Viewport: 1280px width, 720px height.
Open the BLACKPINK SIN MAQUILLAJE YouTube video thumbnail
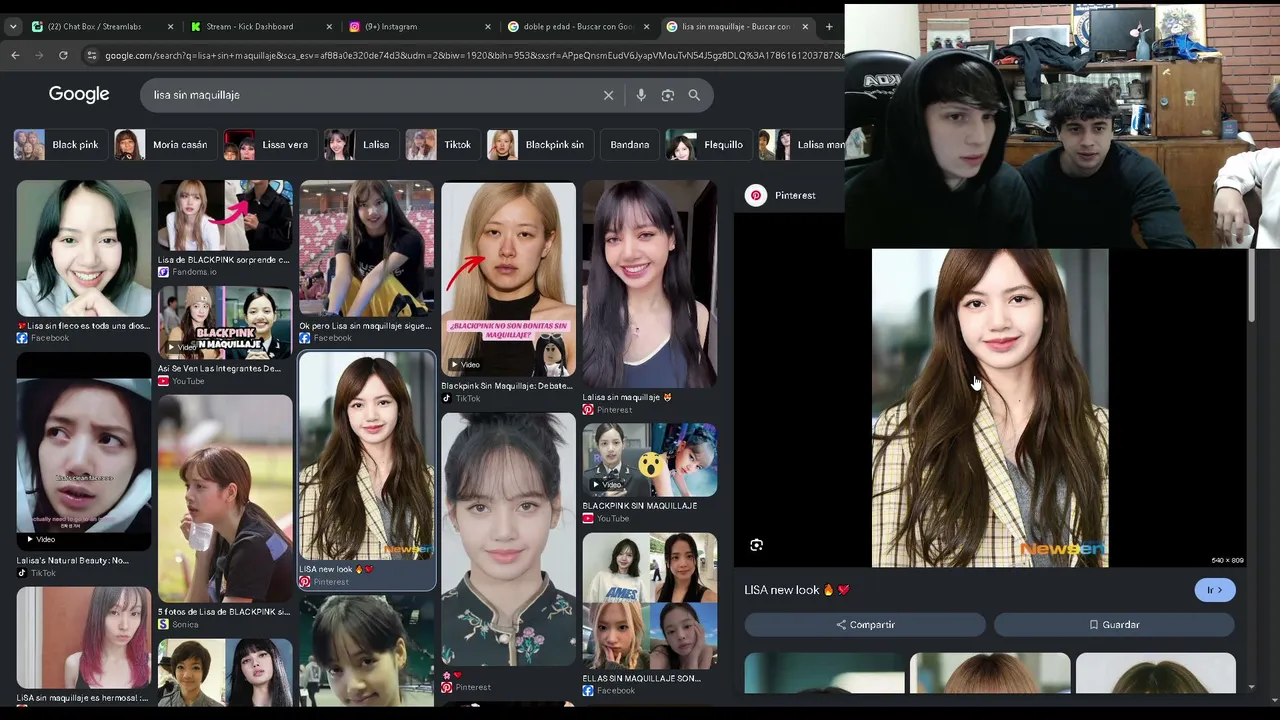pyautogui.click(x=650, y=460)
